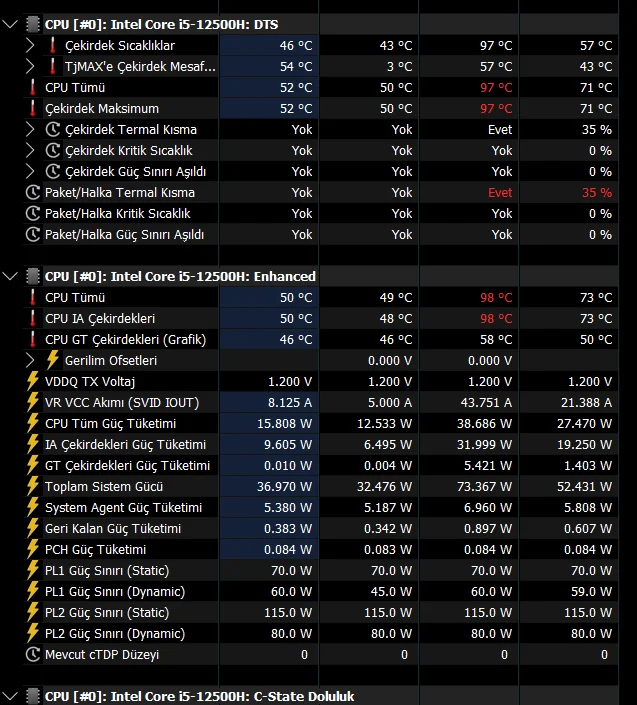Click the 43.751 A maximum current value
This screenshot has height=705, width=637.
[x=486, y=402]
